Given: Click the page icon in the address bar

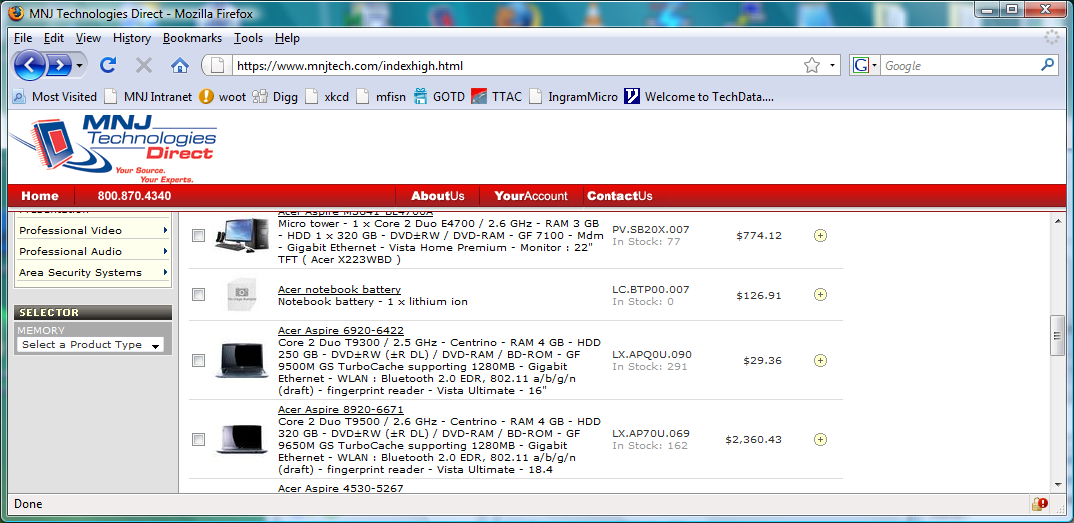Looking at the screenshot, I should pos(217,66).
